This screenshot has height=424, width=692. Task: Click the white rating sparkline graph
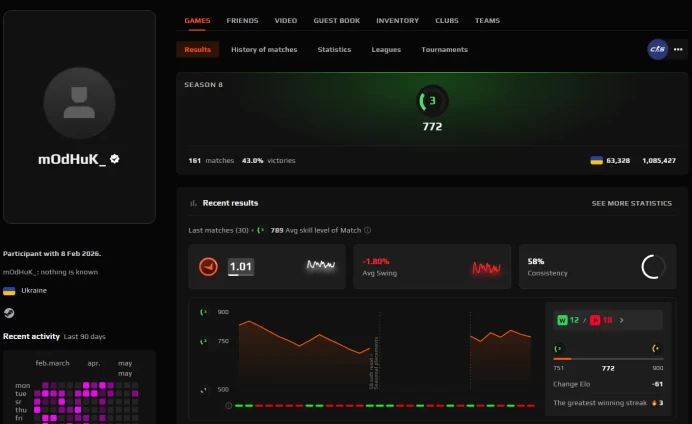(321, 265)
